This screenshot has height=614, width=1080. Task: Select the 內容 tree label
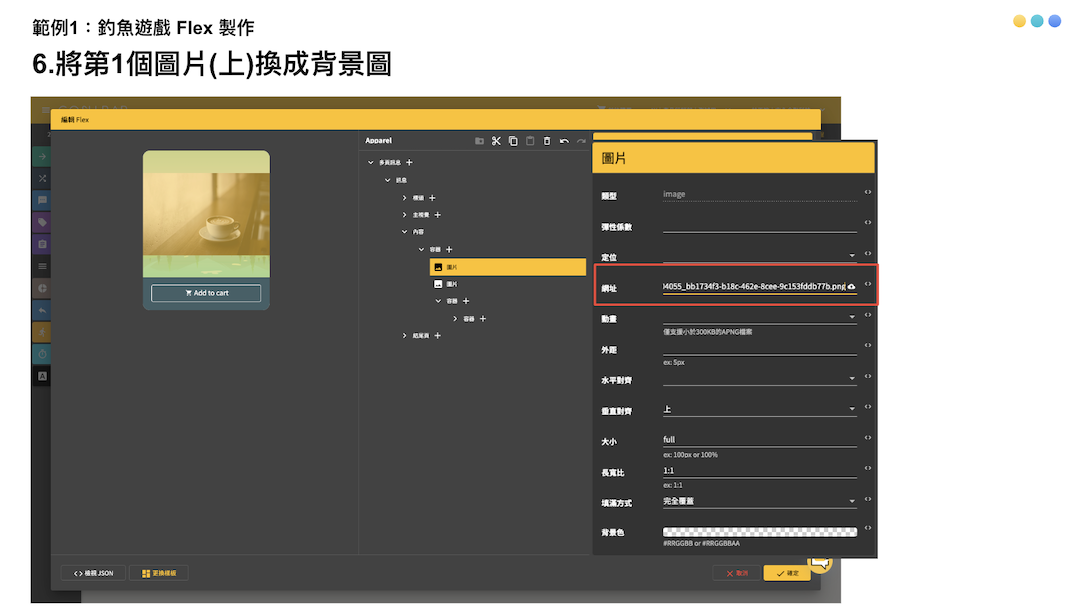pyautogui.click(x=418, y=232)
